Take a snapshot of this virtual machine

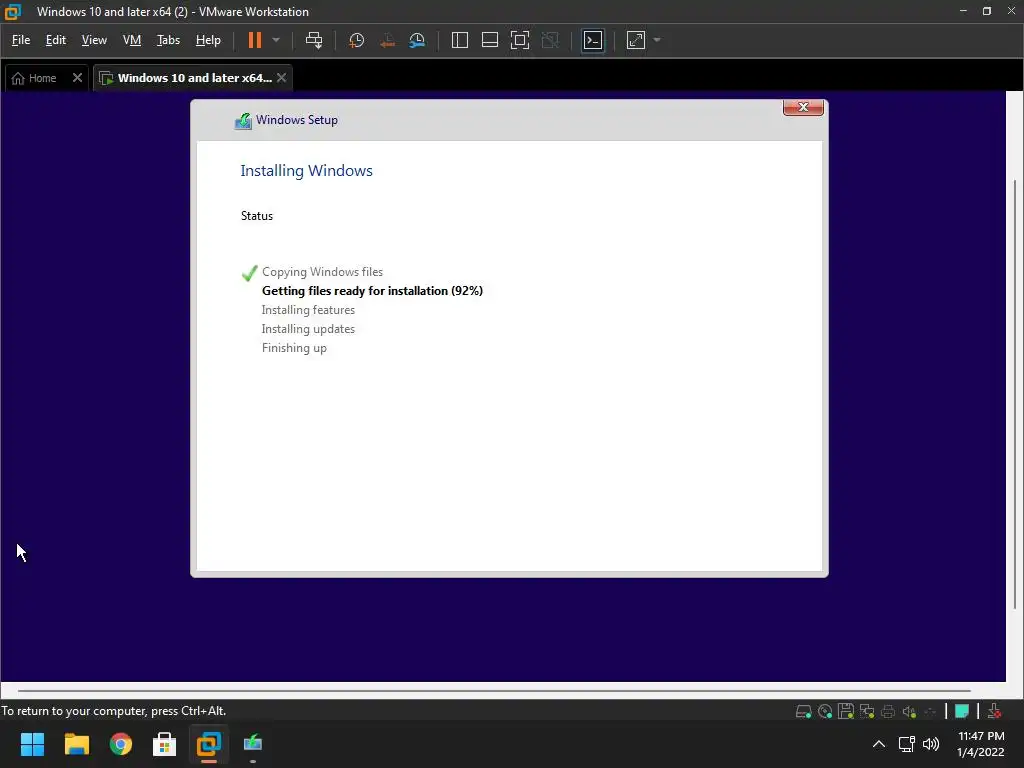357,40
